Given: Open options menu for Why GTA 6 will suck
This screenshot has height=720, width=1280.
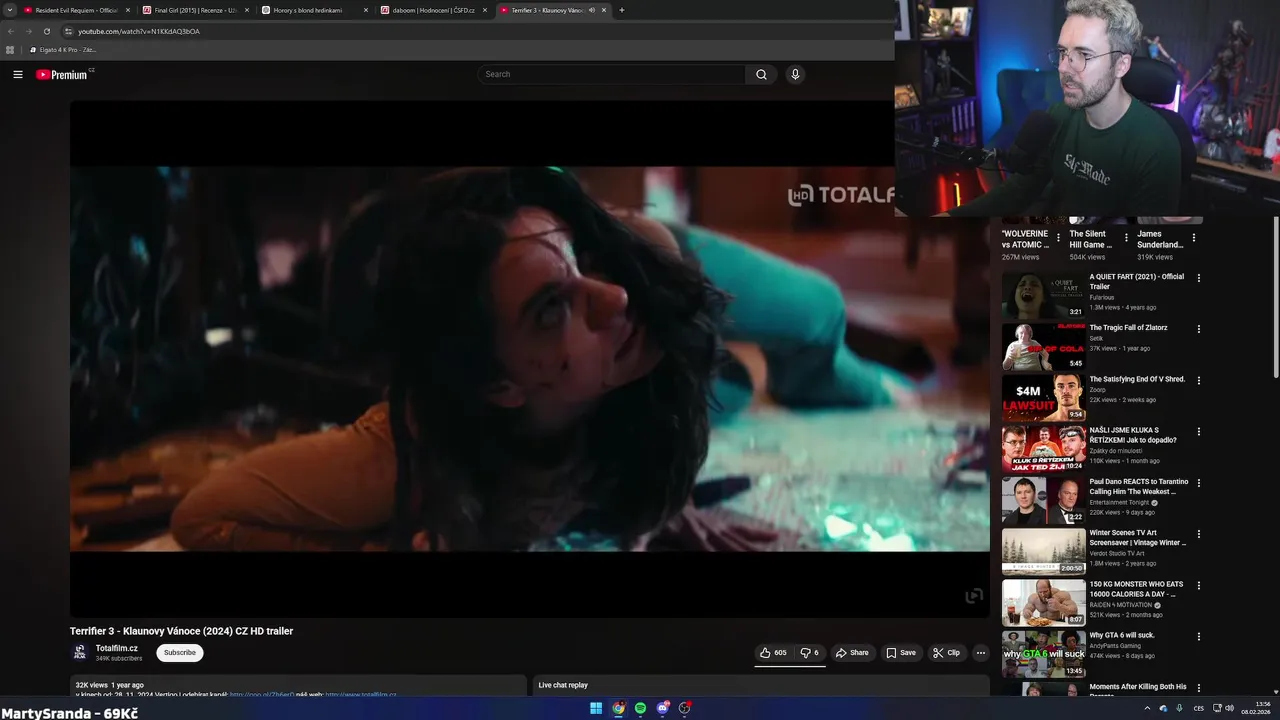Looking at the screenshot, I should [1199, 636].
